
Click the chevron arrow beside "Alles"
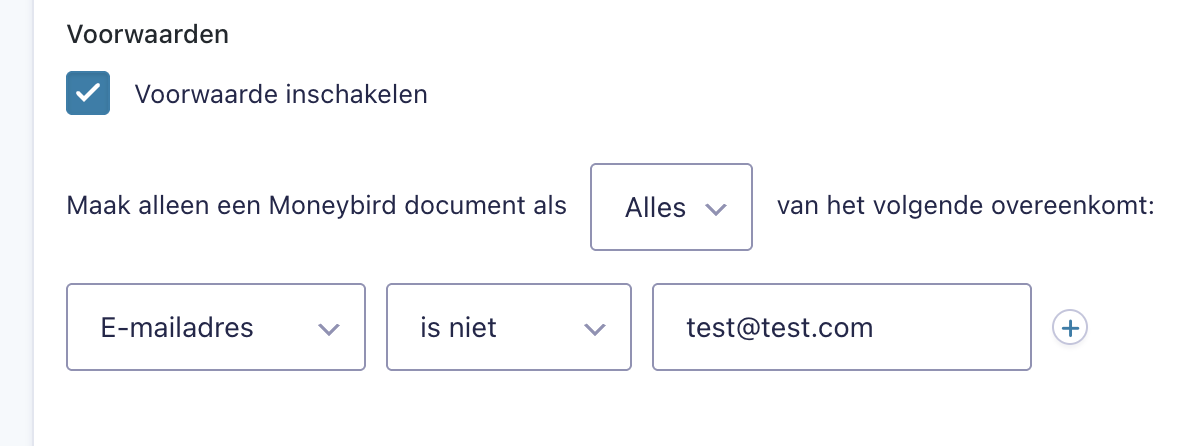(714, 208)
